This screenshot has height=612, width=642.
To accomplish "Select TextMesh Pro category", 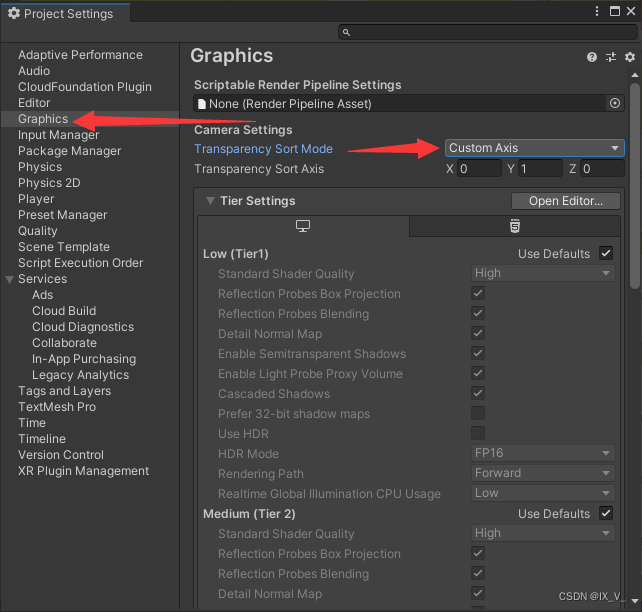I will [x=57, y=406].
